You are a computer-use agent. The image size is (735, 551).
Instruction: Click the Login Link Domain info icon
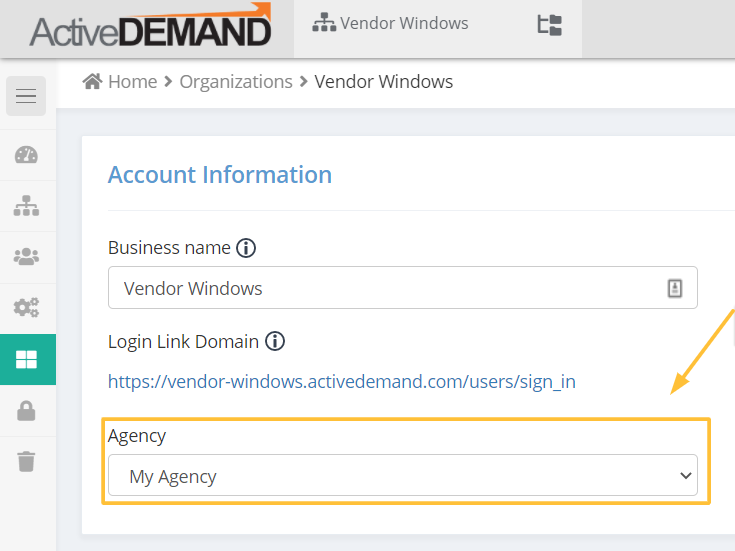click(275, 341)
